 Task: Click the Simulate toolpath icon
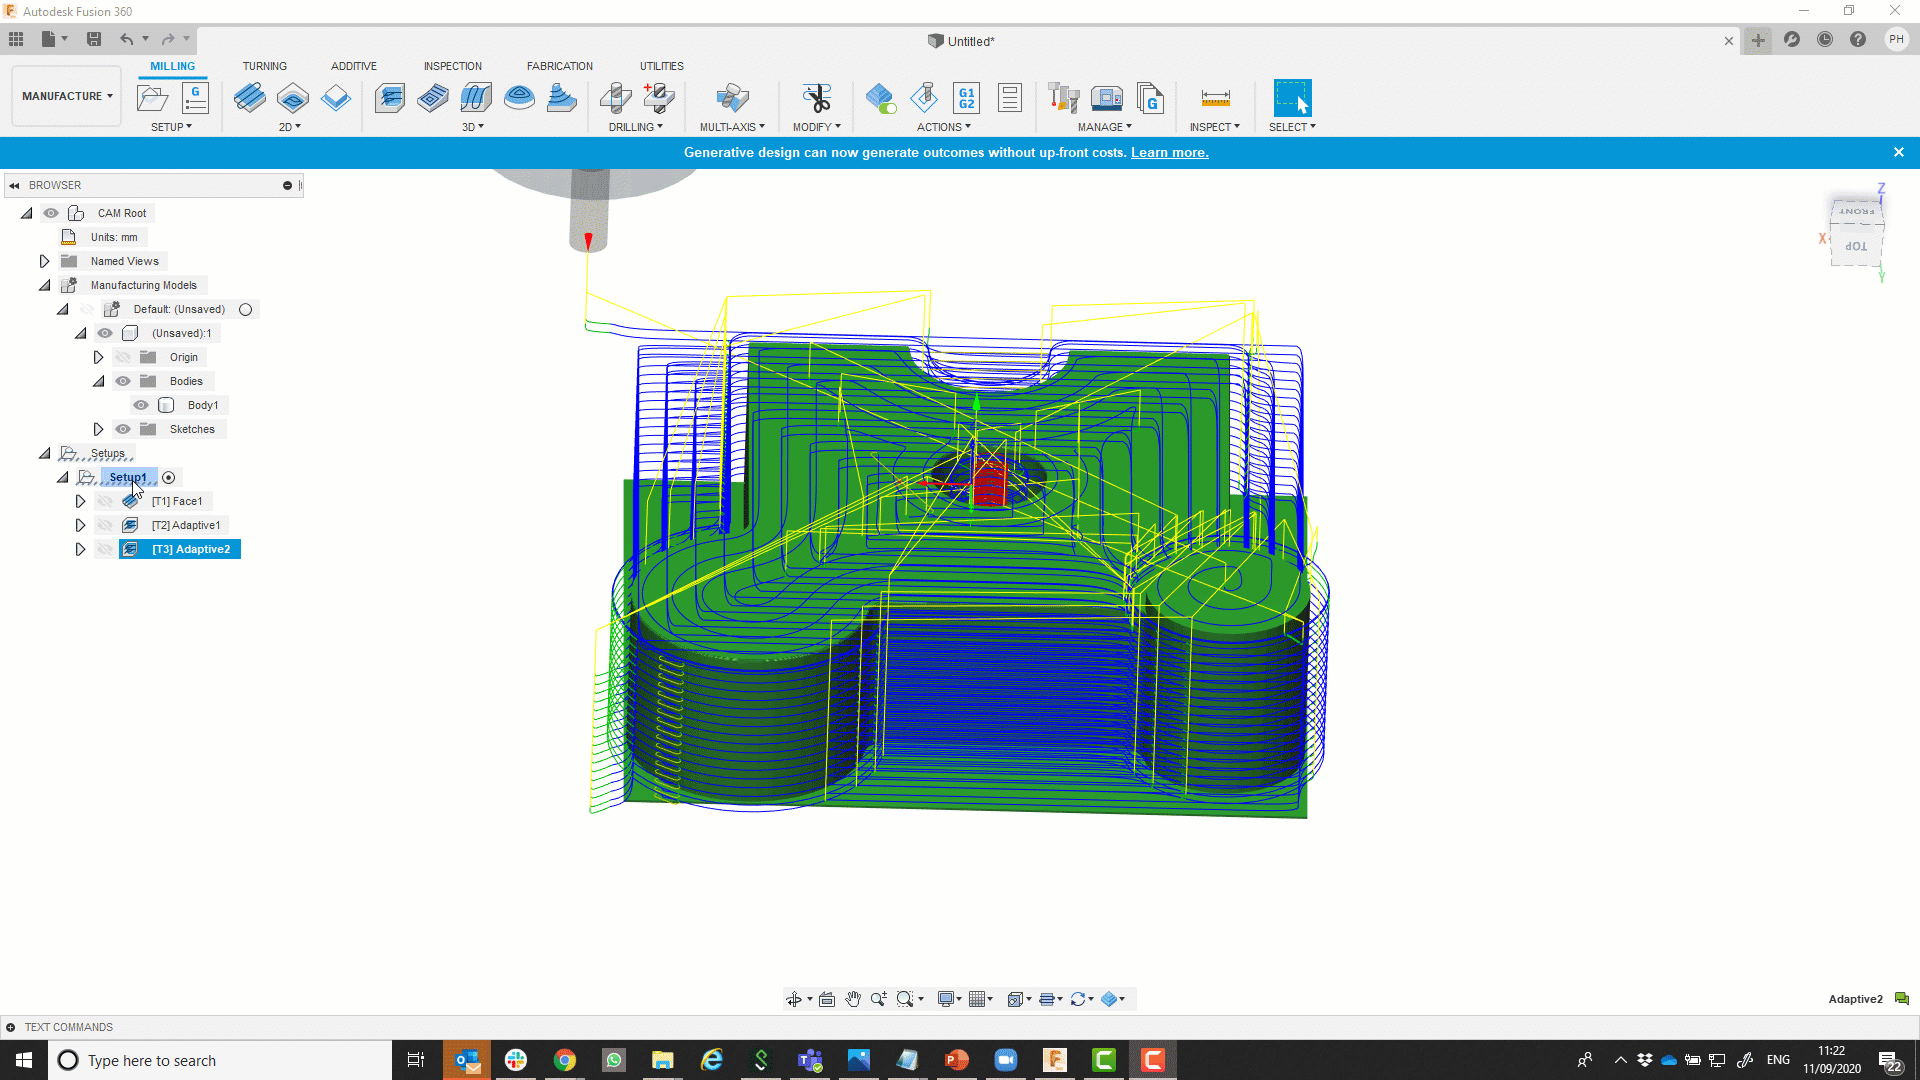pyautogui.click(x=924, y=98)
